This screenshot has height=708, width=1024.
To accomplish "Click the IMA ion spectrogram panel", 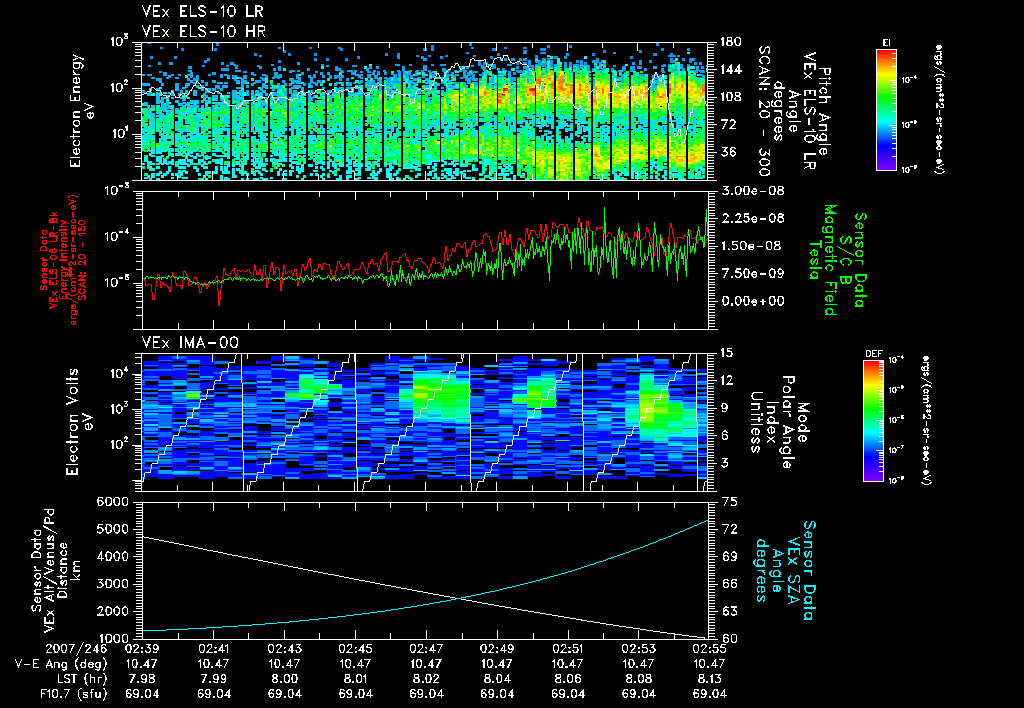I will click(424, 422).
